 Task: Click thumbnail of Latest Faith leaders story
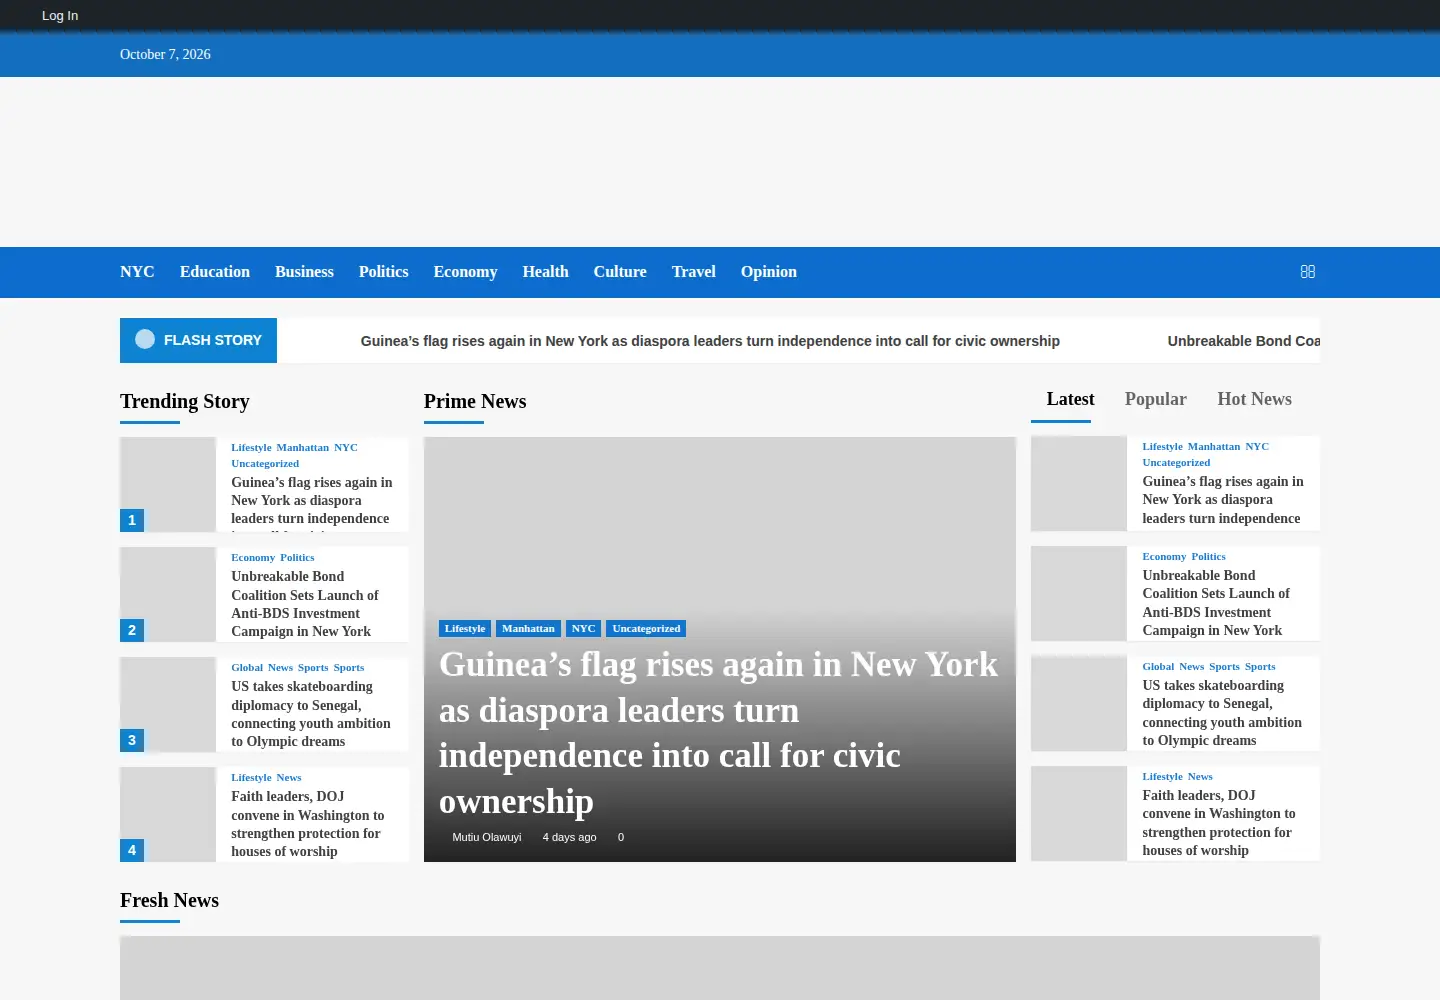(x=1079, y=814)
